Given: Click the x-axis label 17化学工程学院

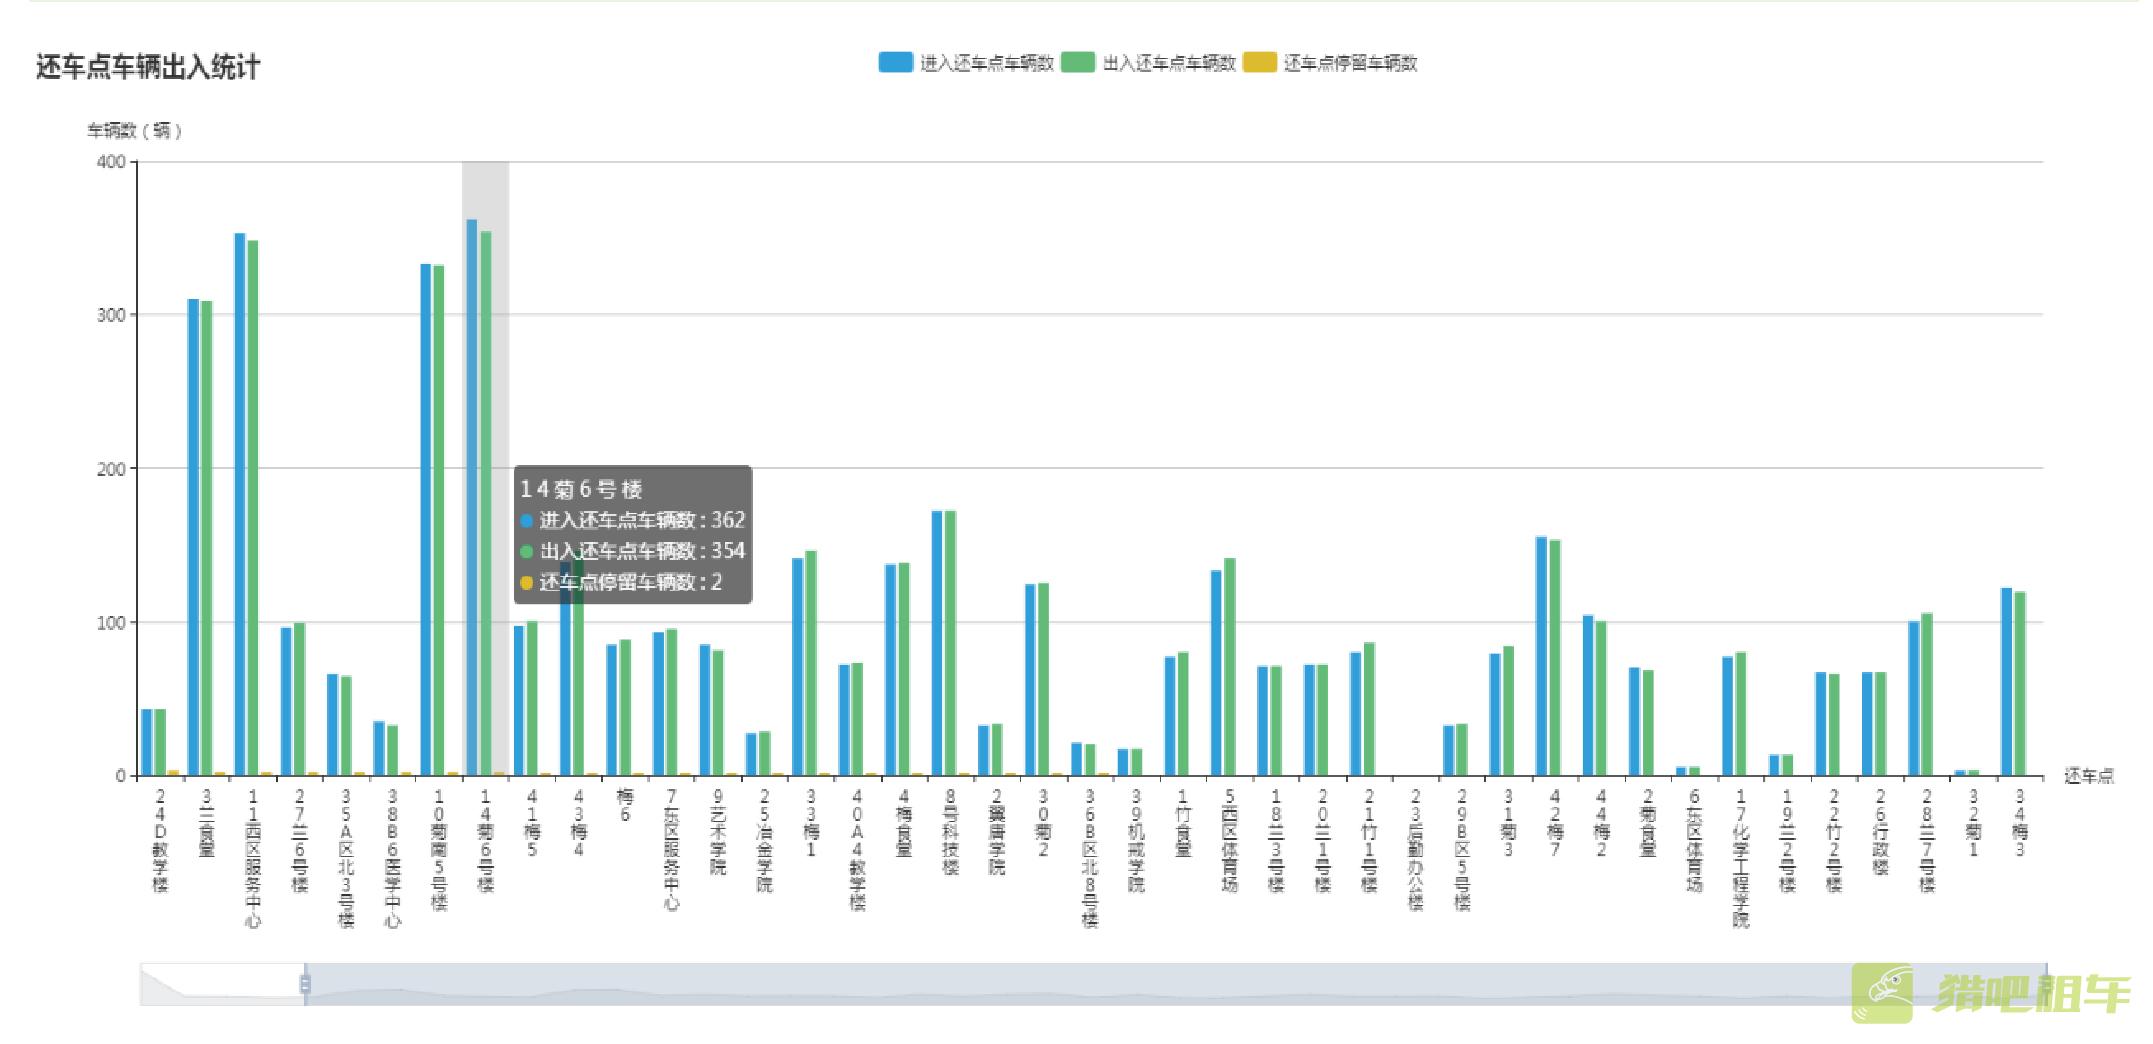Looking at the screenshot, I should click(x=1741, y=858).
